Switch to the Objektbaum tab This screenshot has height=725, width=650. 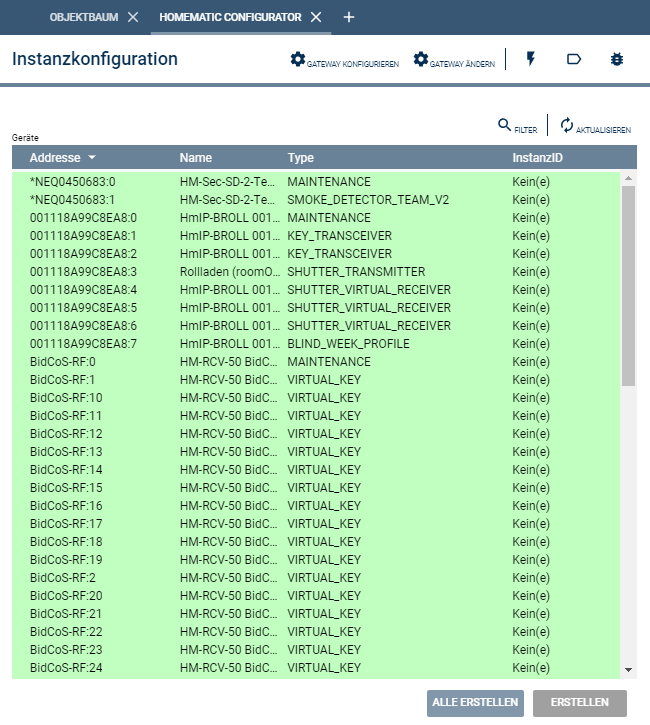[84, 17]
